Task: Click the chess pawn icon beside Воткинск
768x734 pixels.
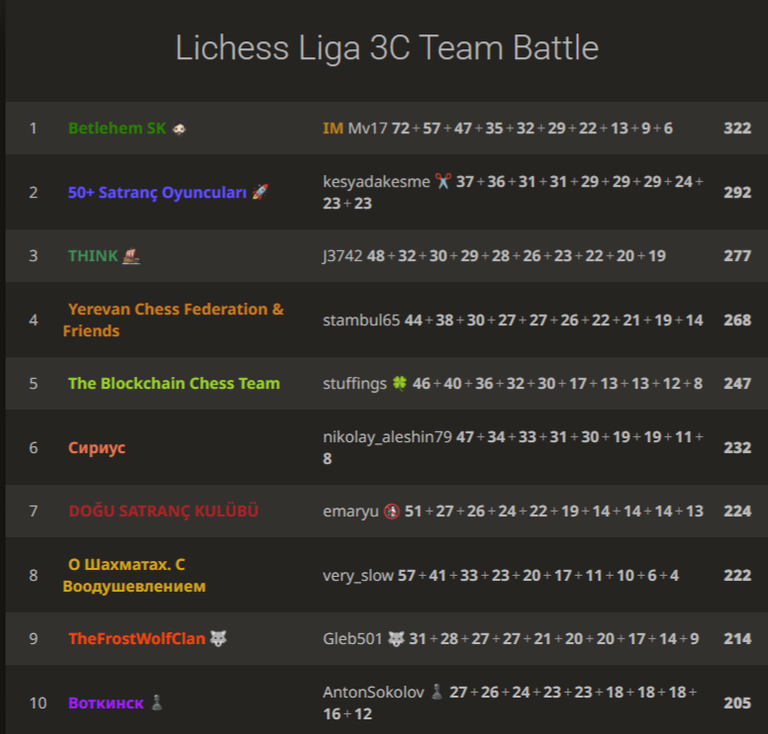Action: 157,702
